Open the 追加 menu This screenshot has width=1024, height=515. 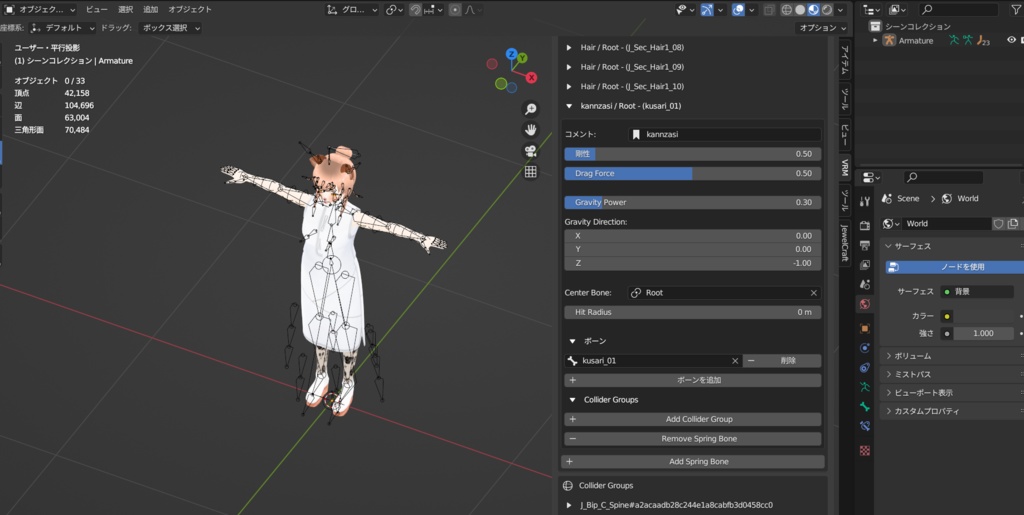pyautogui.click(x=150, y=9)
